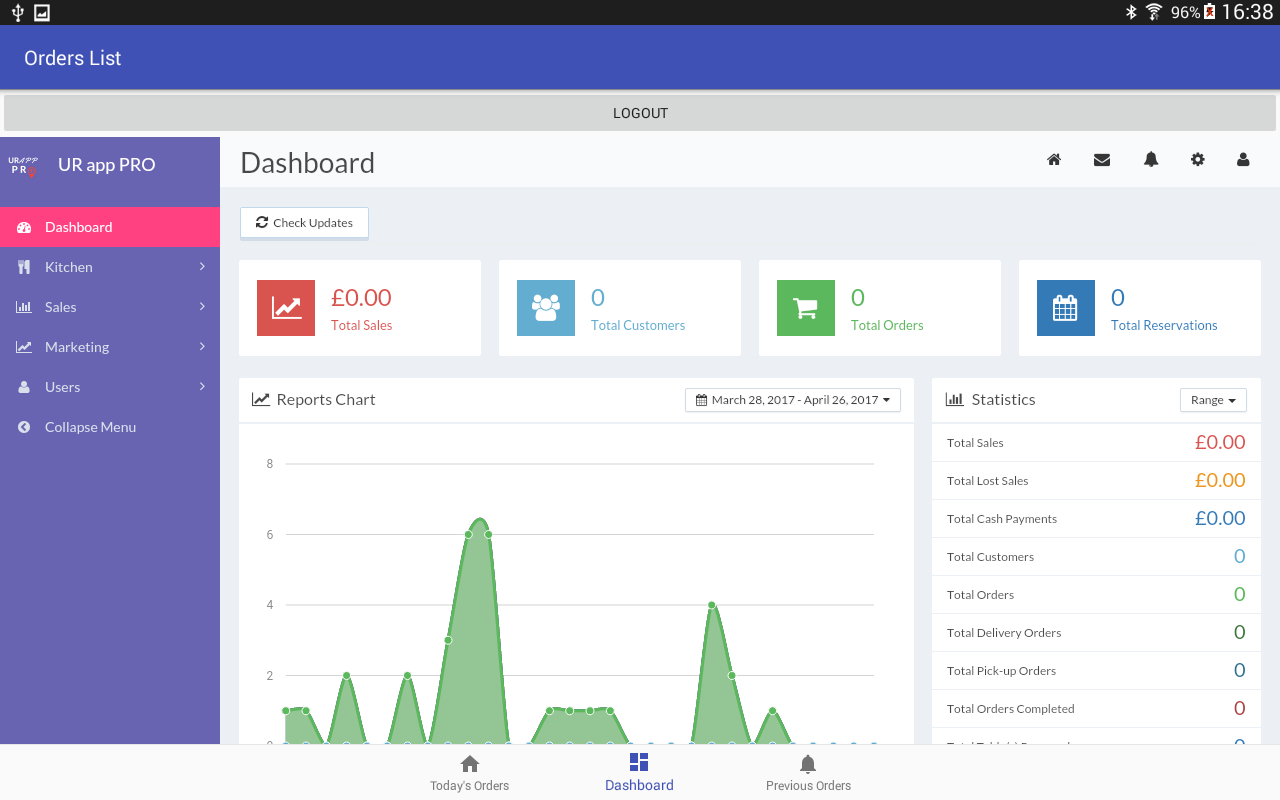
Task: Click the UR app PRO logo
Action: pyautogui.click(x=23, y=166)
